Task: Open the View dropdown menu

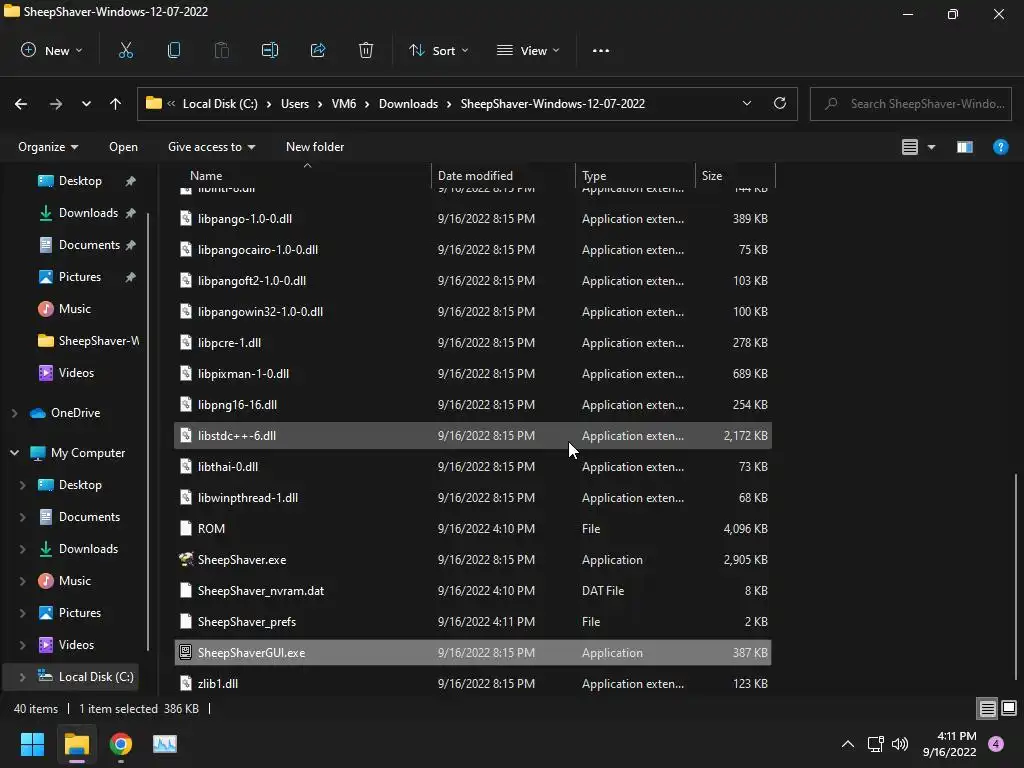Action: coord(528,50)
